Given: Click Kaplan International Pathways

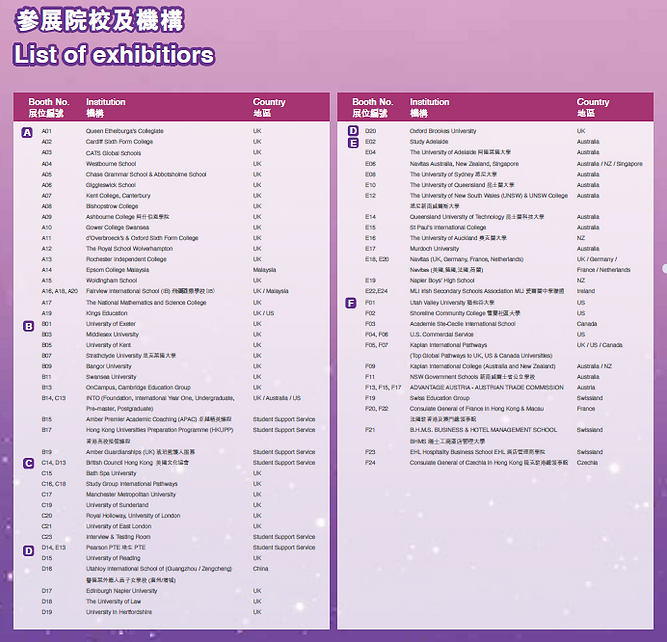Looking at the screenshot, I should click(x=448, y=345).
